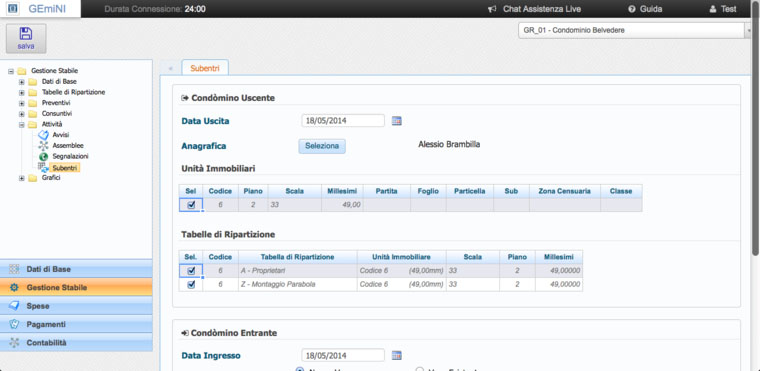Click the Test user icon
760x371 pixels.
pos(712,9)
